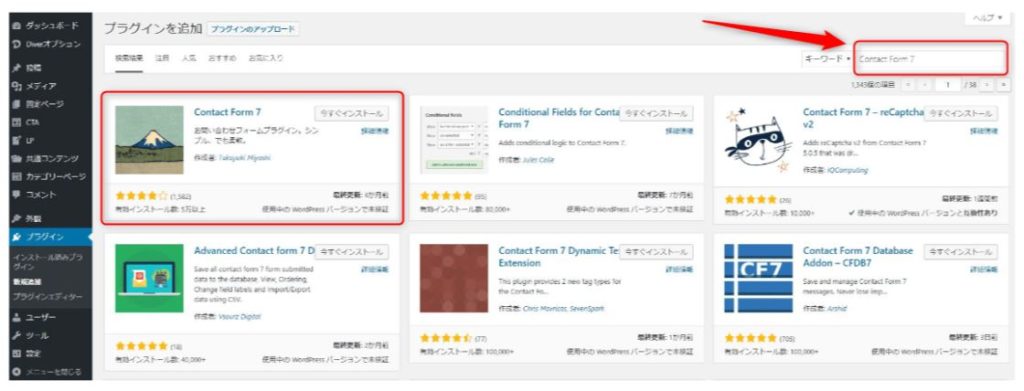Open the 設定 sidebar icon
This screenshot has height=391, width=1024.
click(x=16, y=354)
